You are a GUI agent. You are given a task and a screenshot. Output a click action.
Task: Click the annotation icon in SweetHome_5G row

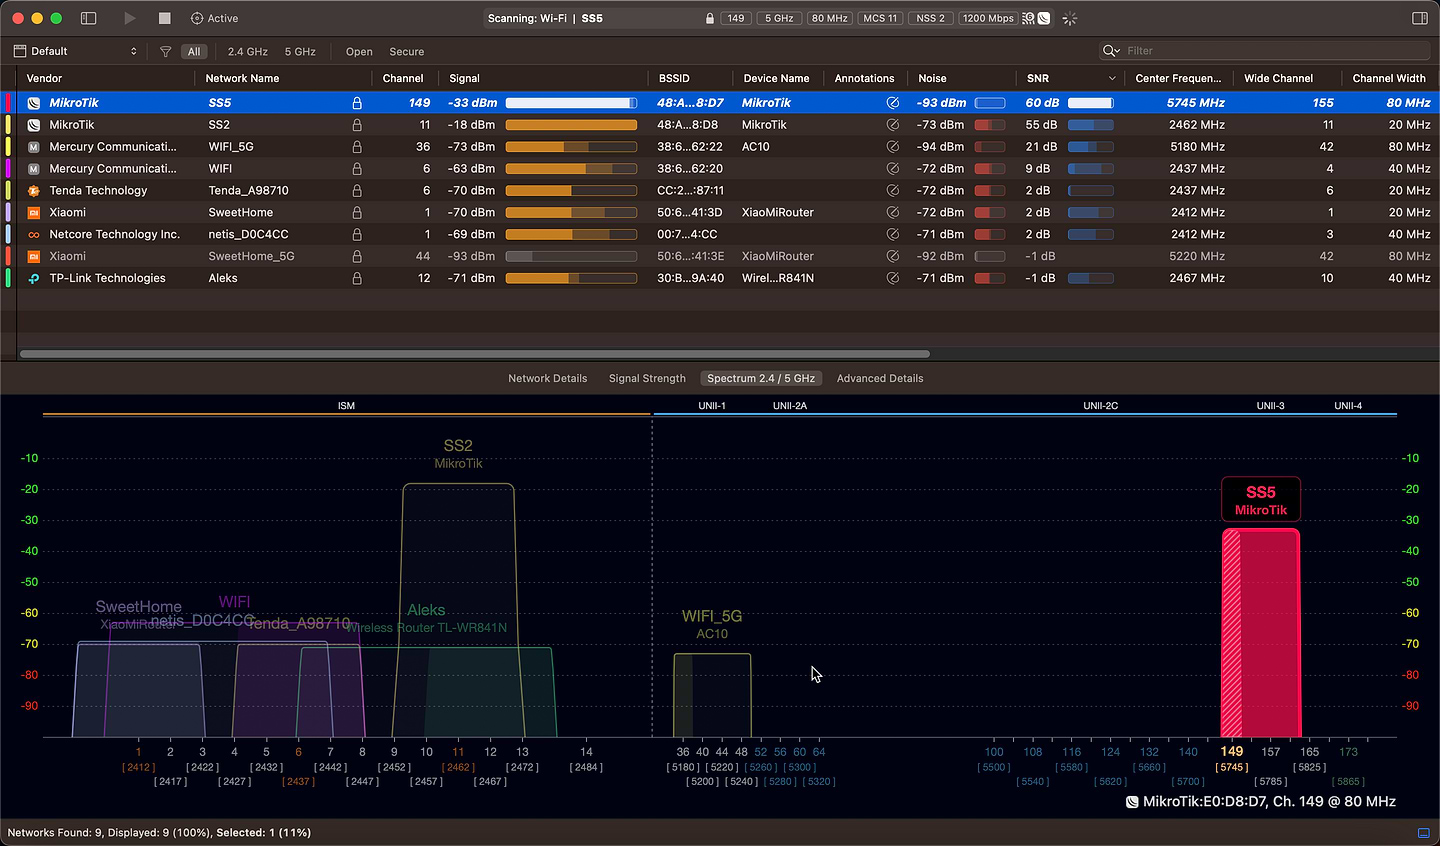point(892,256)
